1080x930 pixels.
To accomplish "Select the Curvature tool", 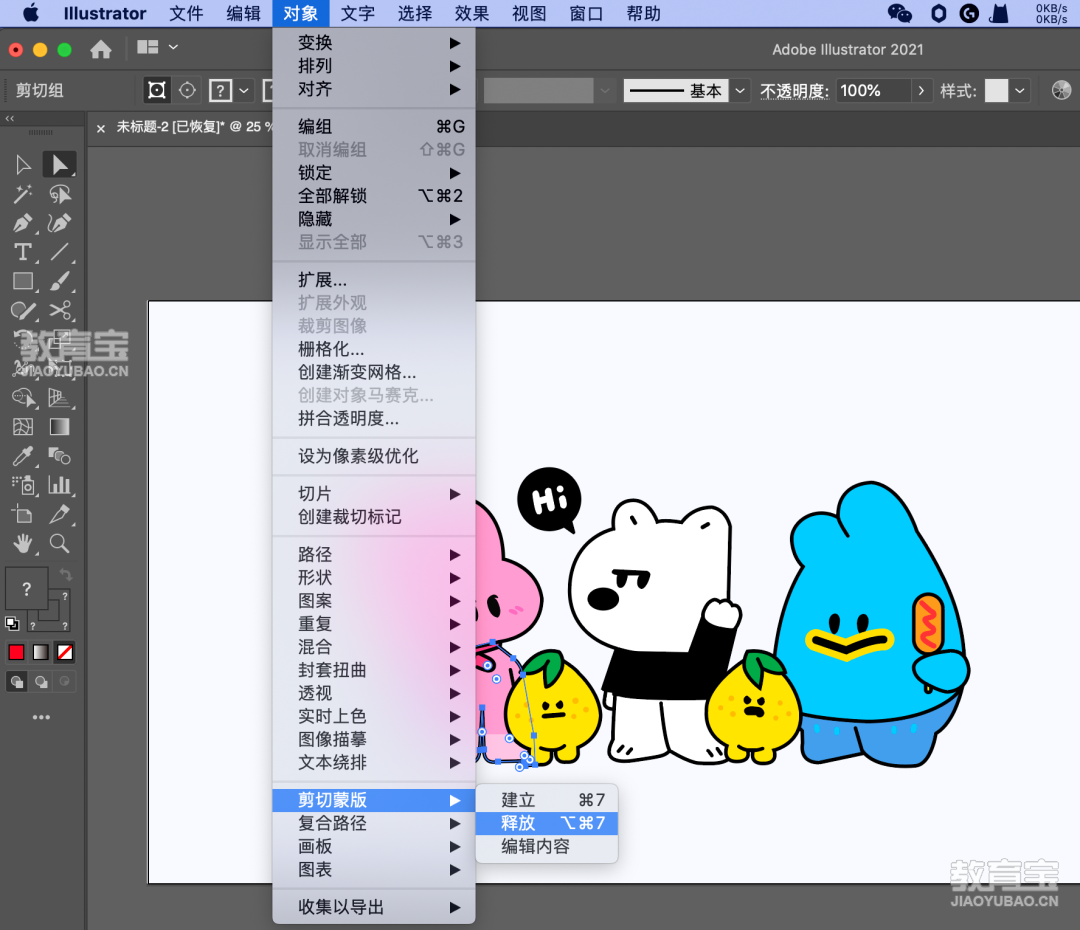I will [59, 223].
